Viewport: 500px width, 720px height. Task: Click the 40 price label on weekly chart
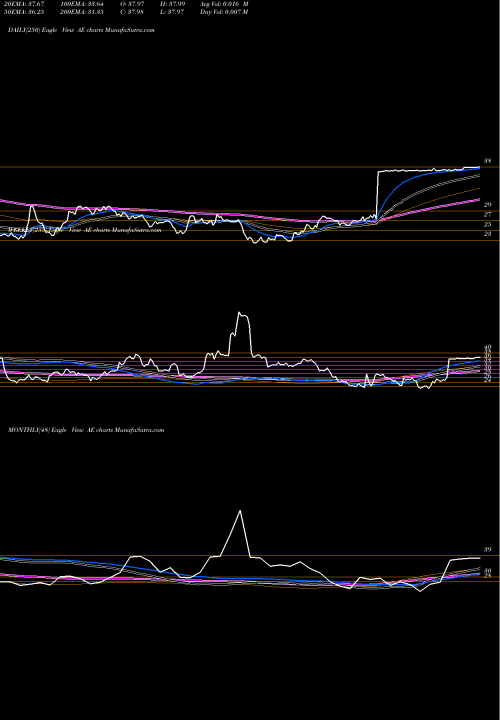488,348
